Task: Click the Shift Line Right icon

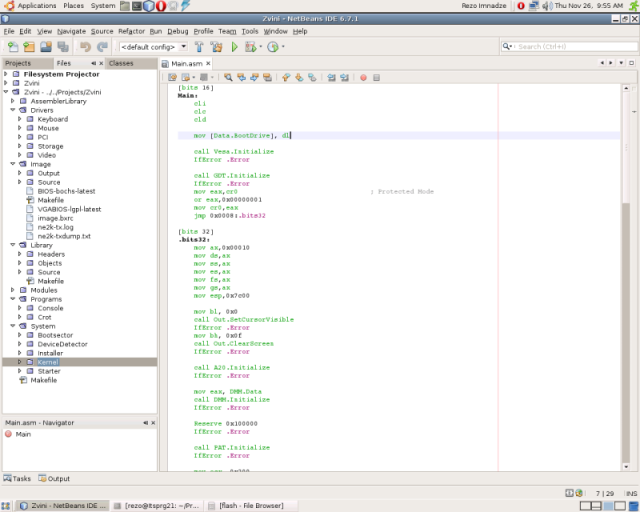Action: [344, 77]
